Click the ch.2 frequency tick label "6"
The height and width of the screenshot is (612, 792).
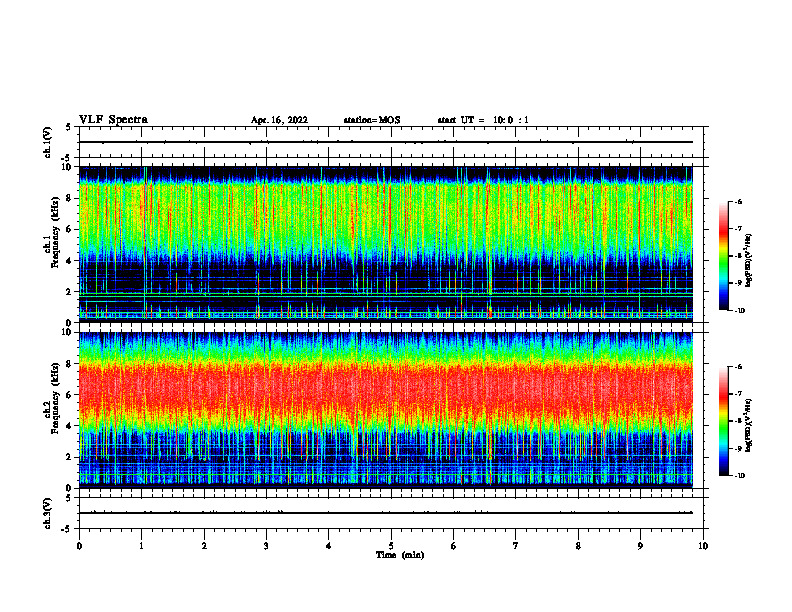pyautogui.click(x=70, y=395)
